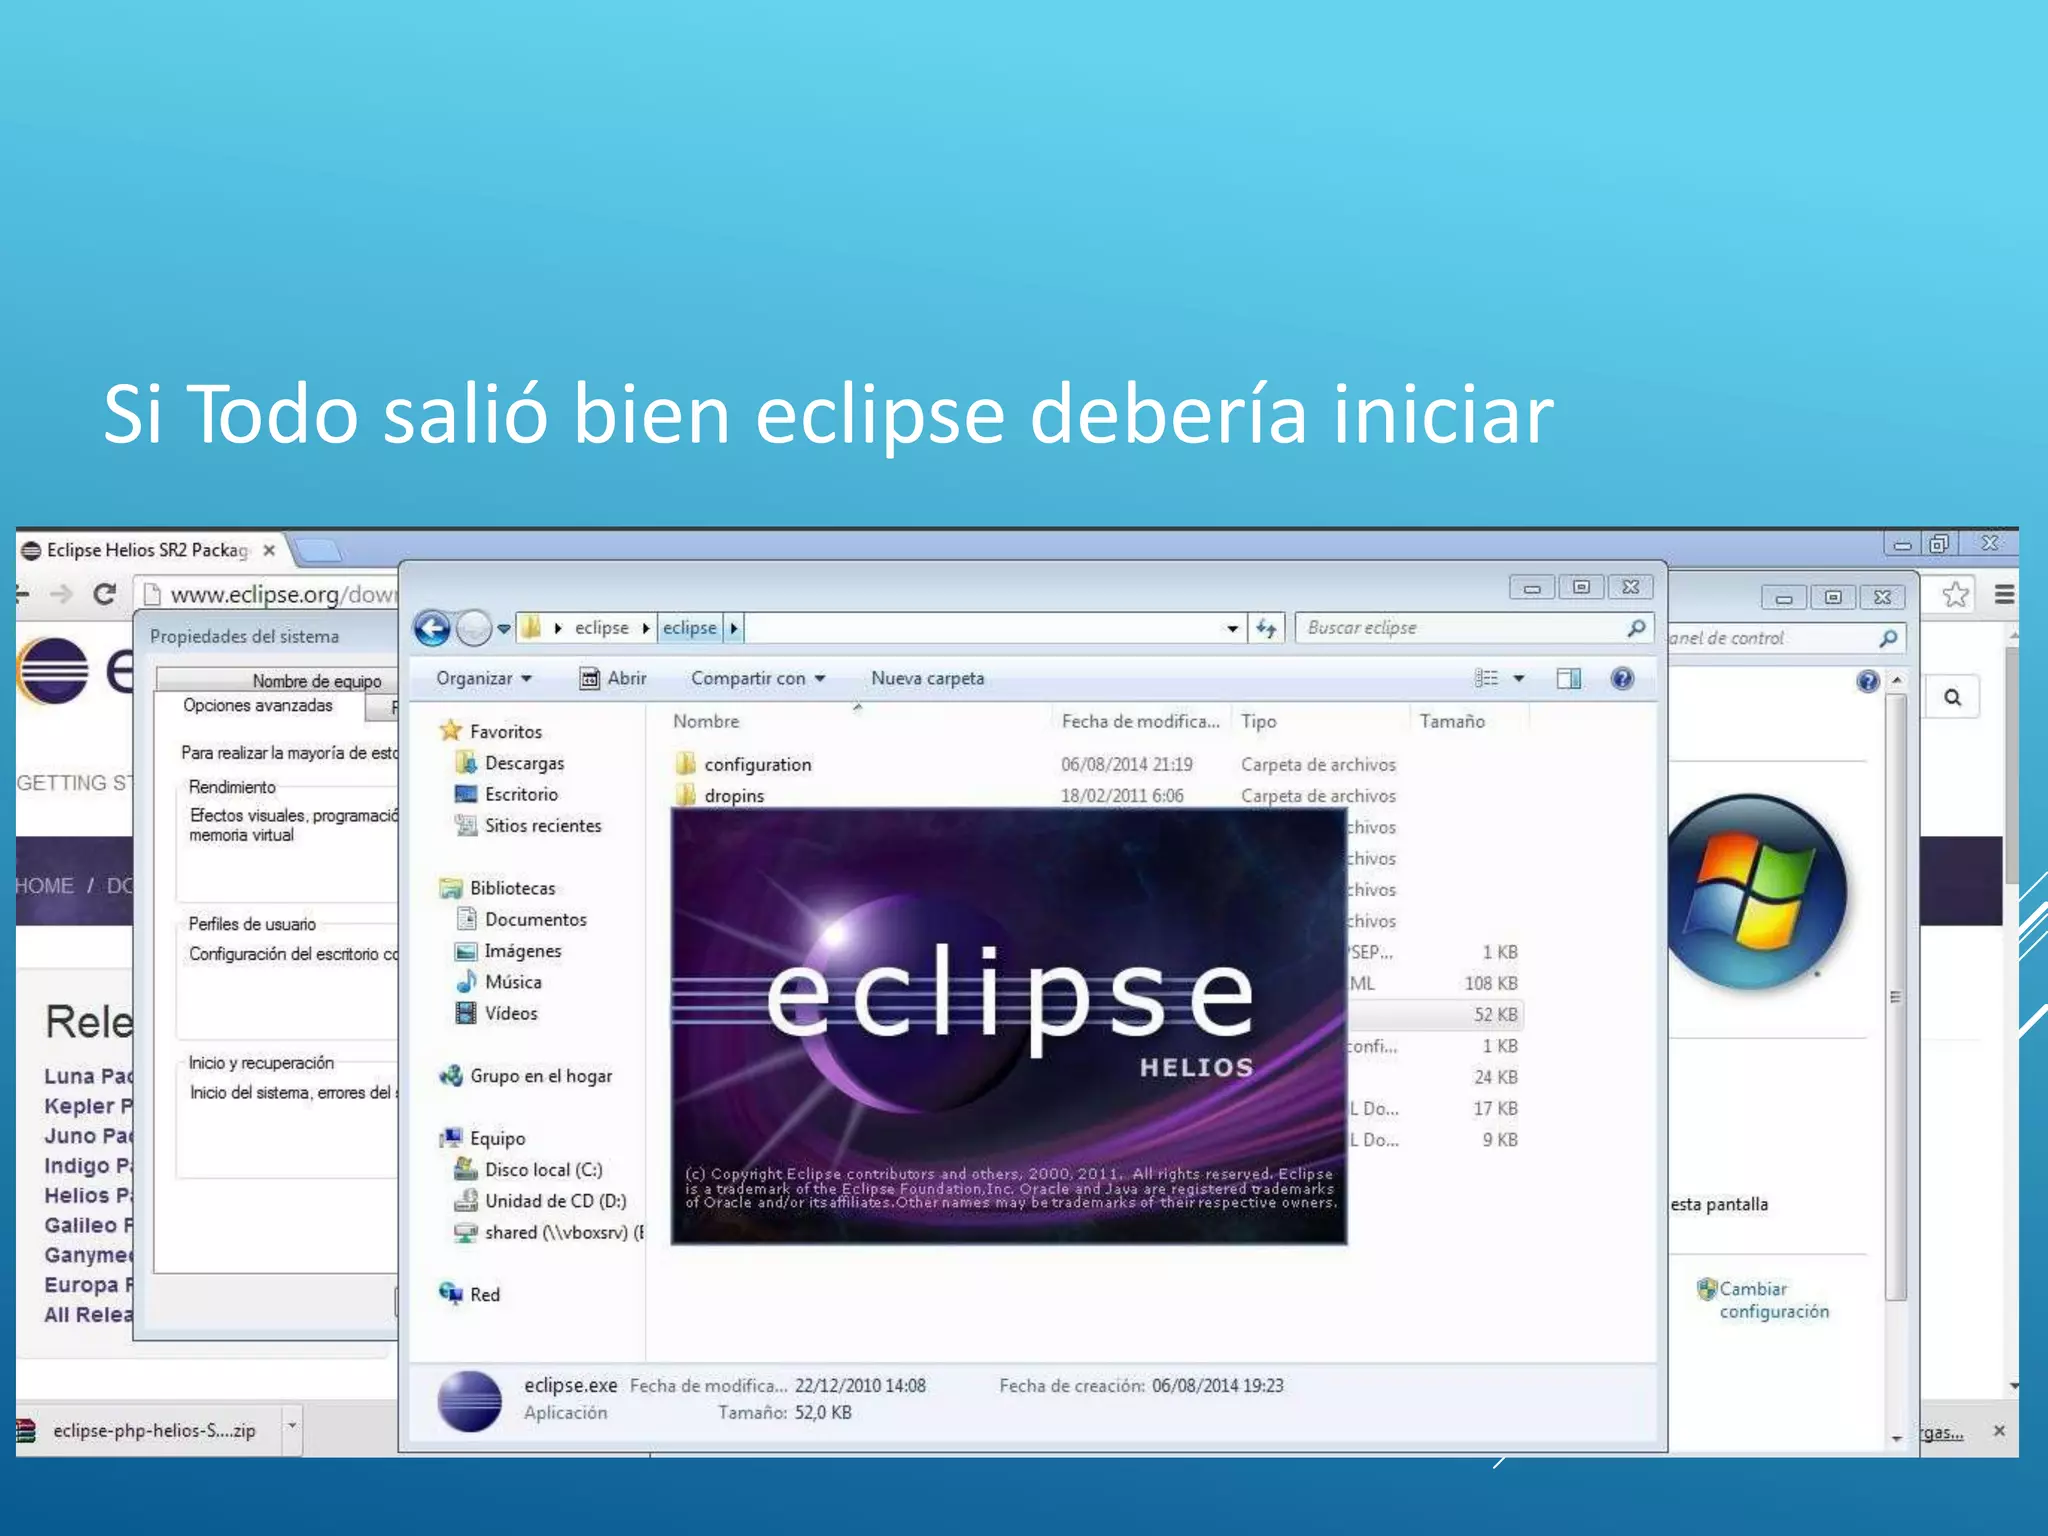This screenshot has height=1536, width=2048.
Task: Click the Fecha de modifica... column header
Action: click(1141, 721)
